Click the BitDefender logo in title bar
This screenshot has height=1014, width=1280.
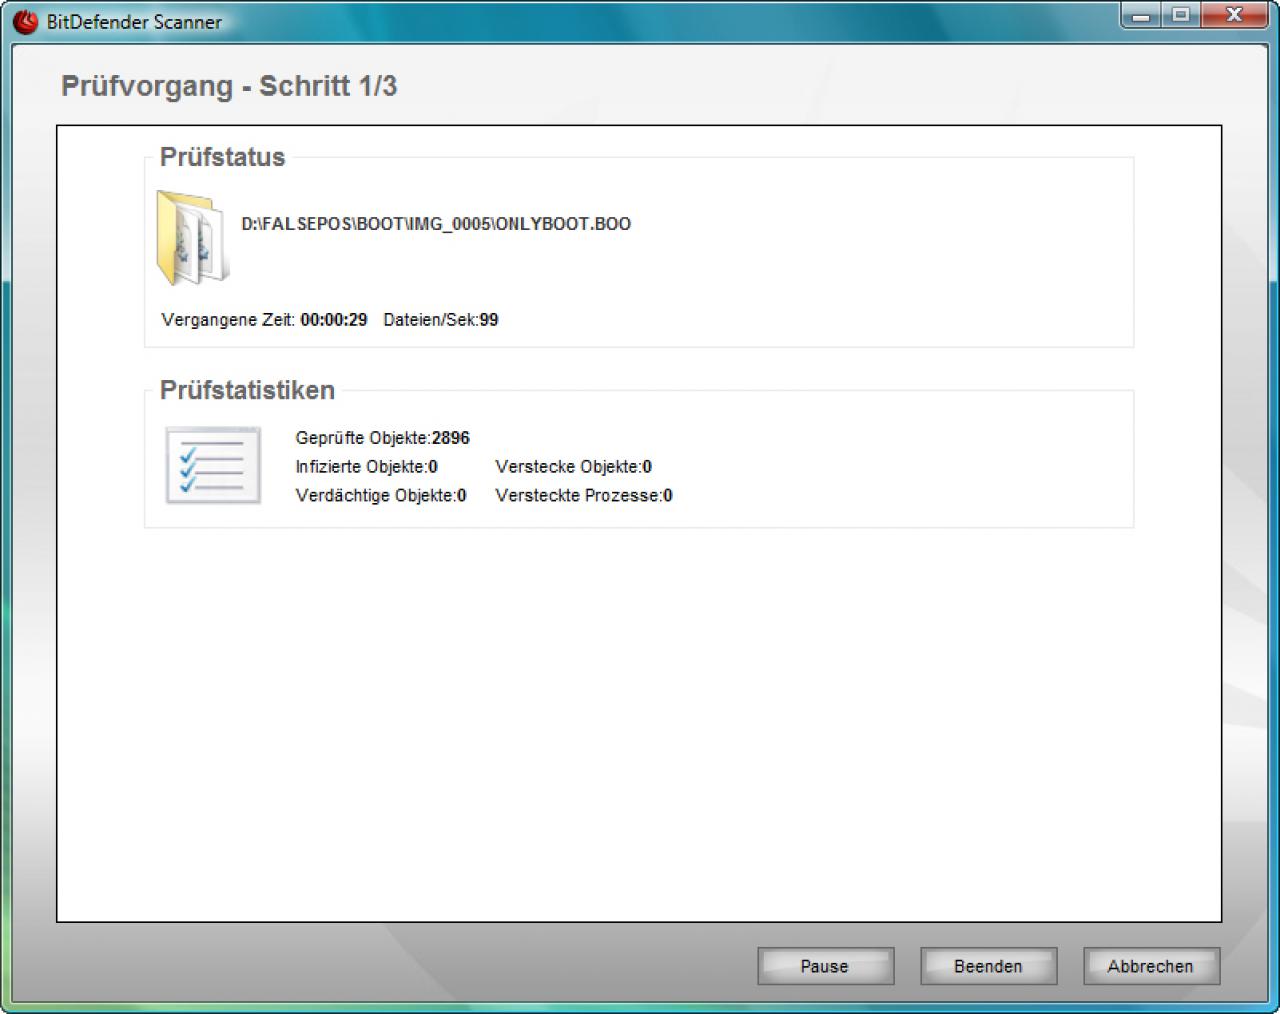click(x=24, y=21)
